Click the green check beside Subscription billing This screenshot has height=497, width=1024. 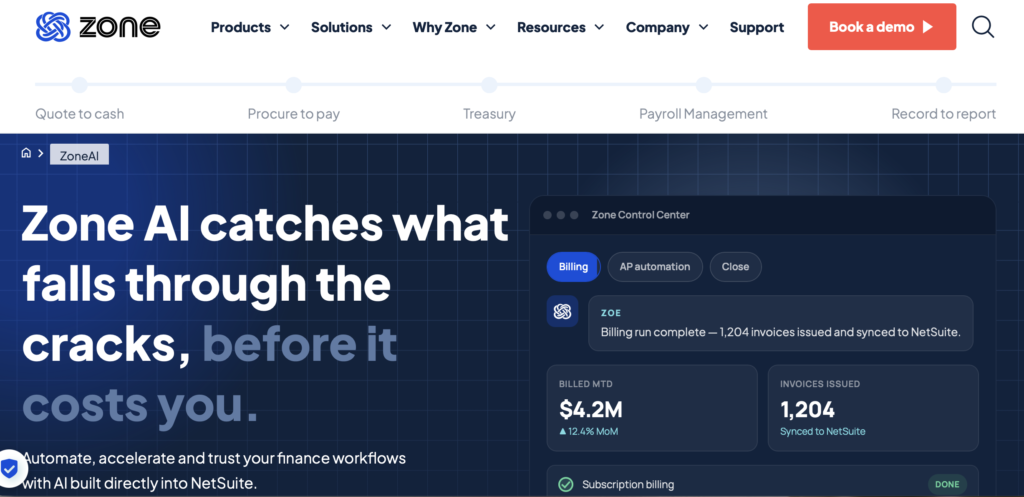[x=566, y=485]
